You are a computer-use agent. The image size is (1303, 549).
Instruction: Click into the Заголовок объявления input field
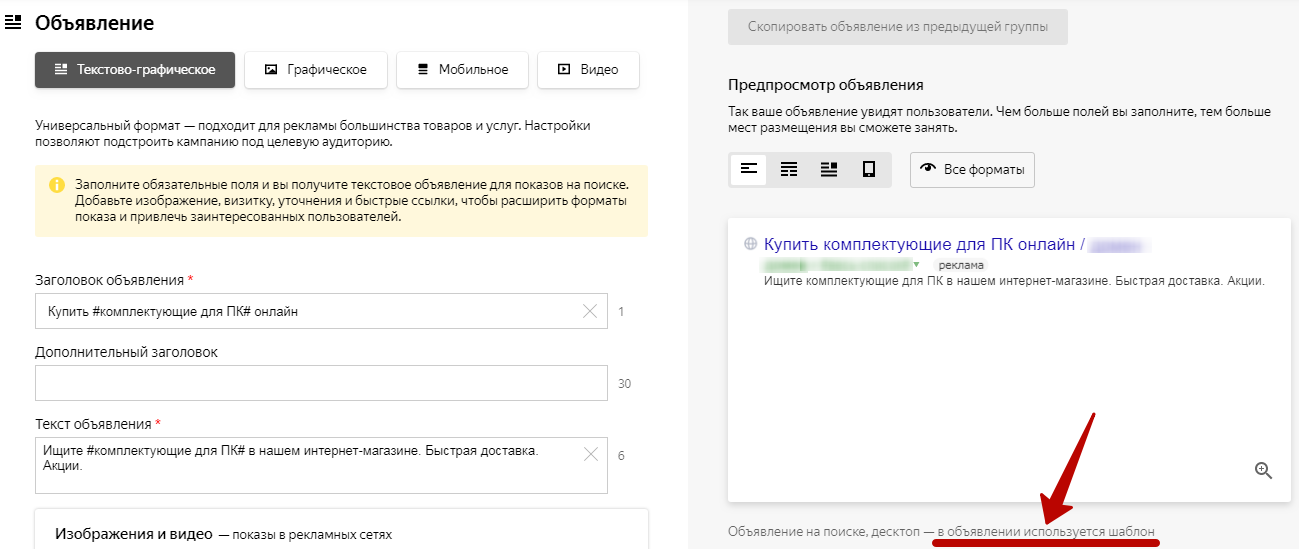(300, 311)
